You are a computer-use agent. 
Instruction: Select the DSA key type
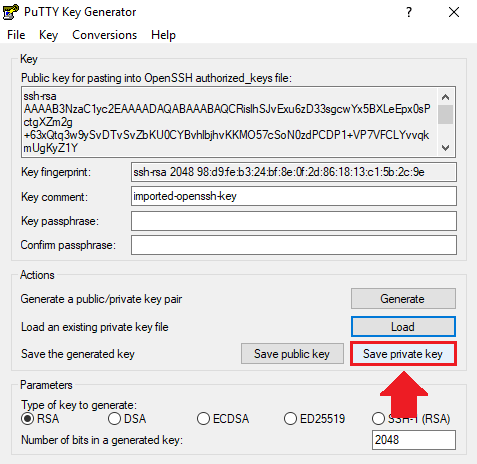(127, 419)
